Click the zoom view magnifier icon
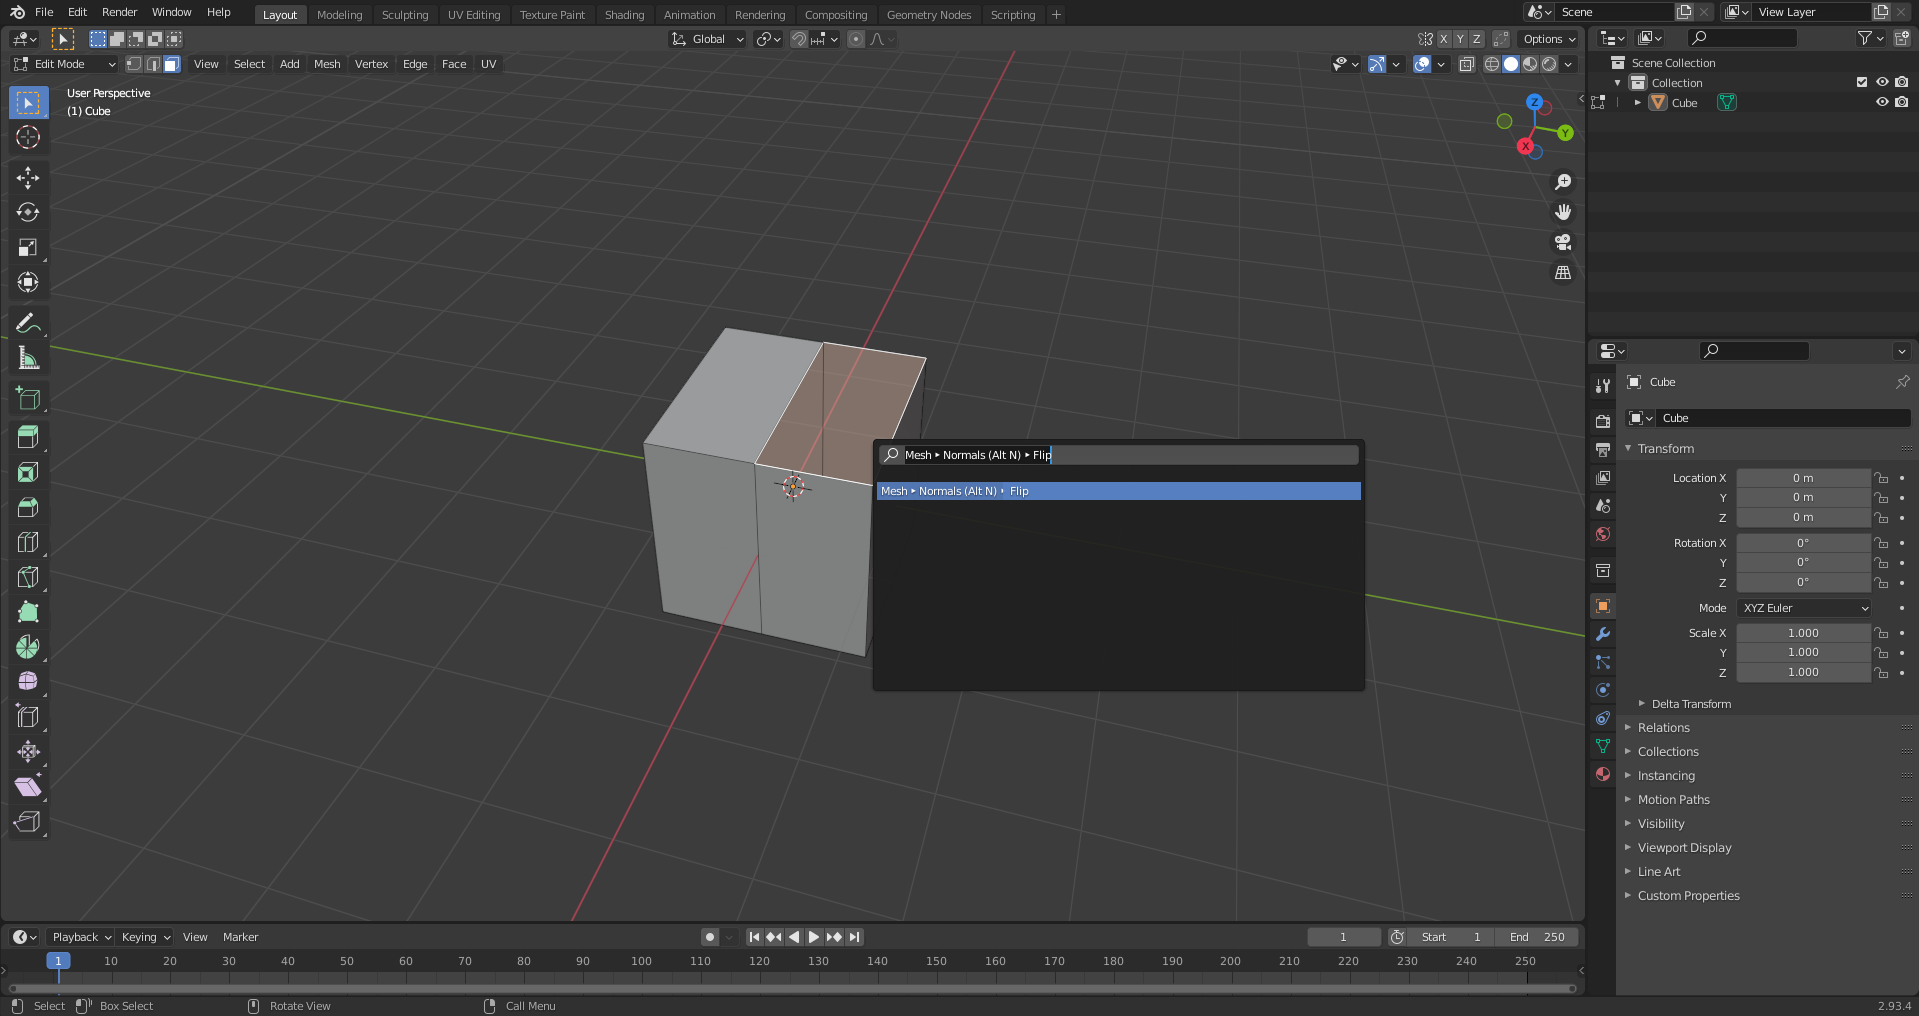 pos(1562,182)
